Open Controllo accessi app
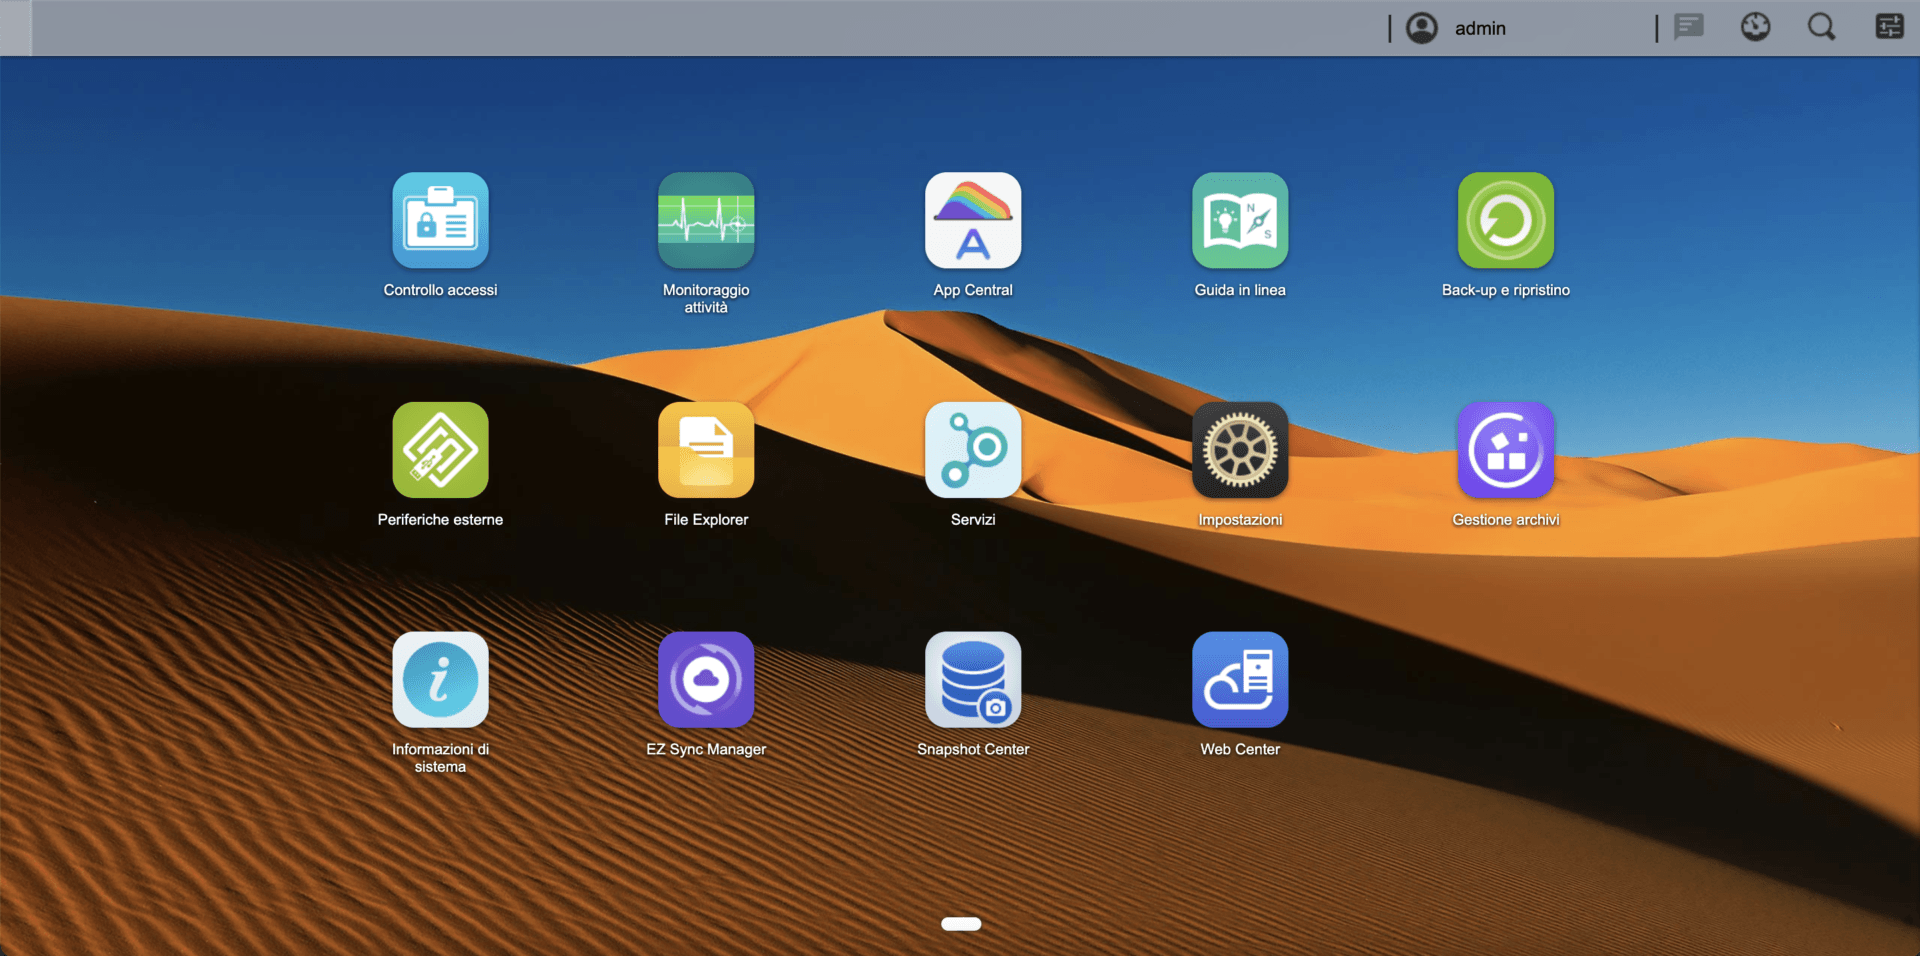 (x=440, y=221)
